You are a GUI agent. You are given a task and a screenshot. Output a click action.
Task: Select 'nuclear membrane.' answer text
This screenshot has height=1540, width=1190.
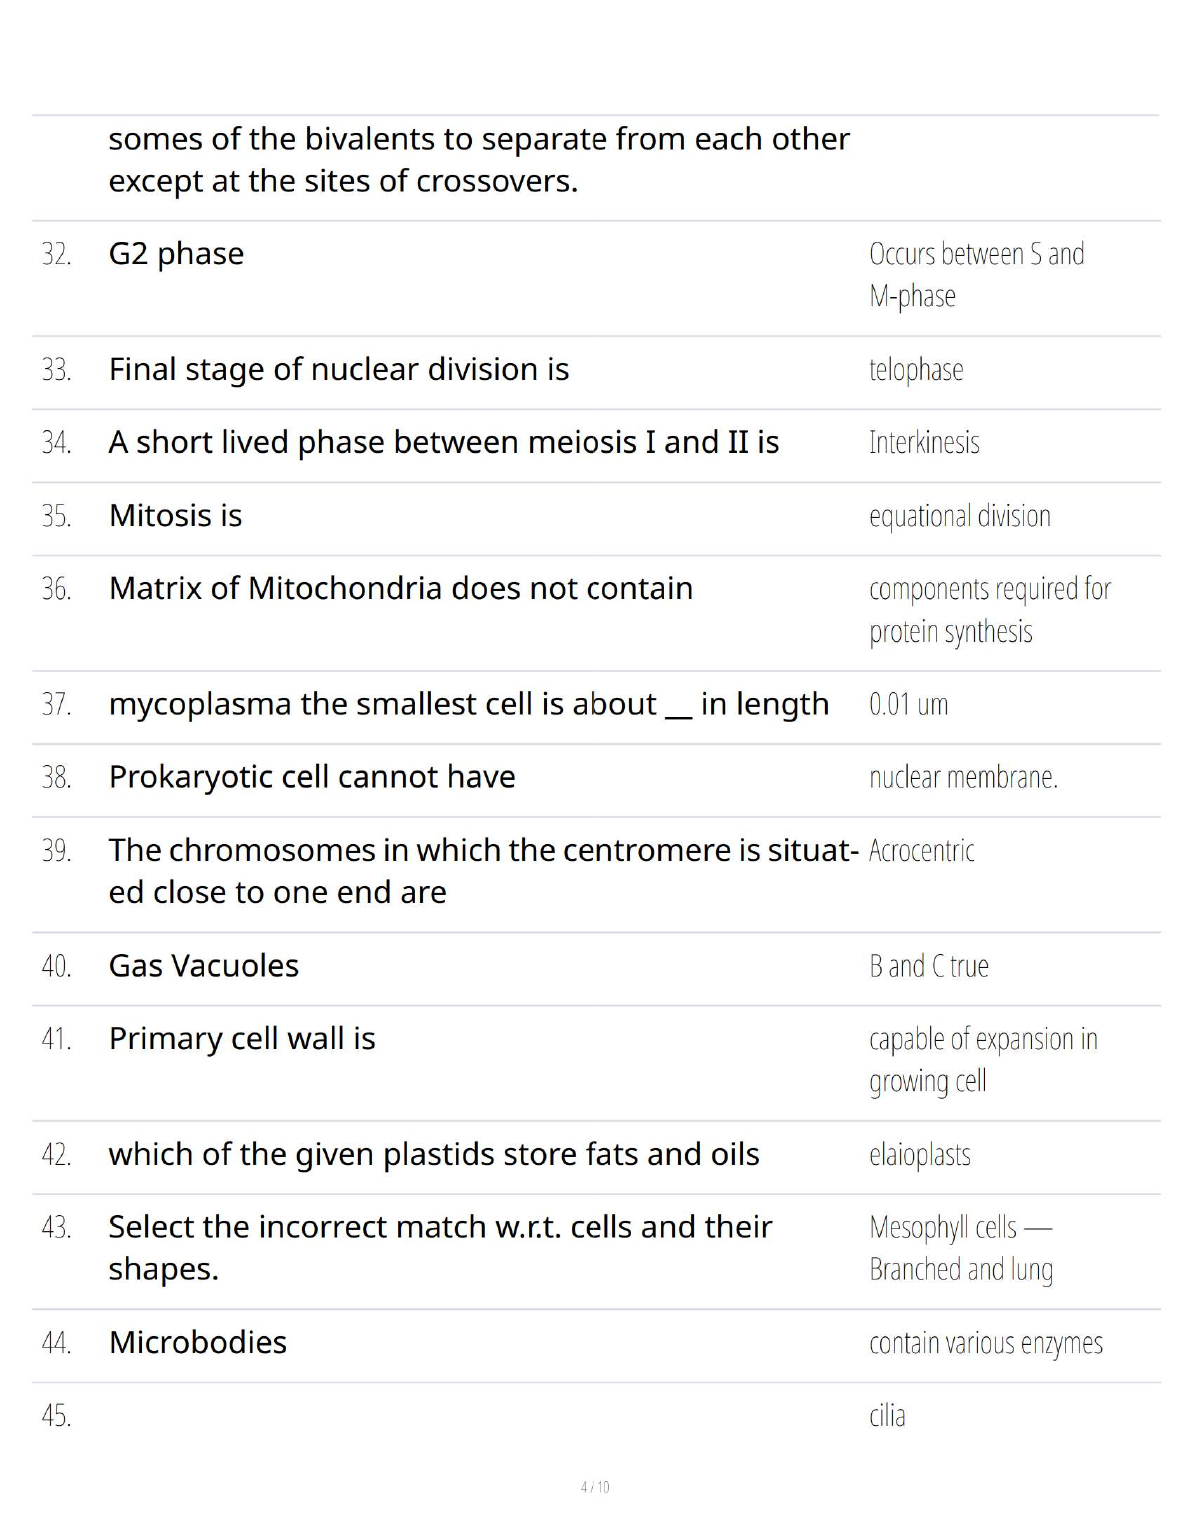962,777
